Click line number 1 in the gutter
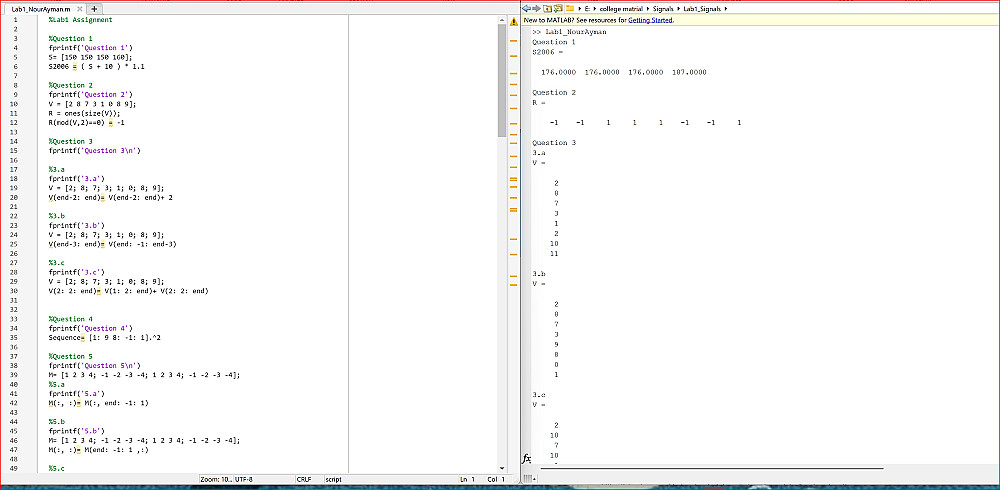This screenshot has width=1000, height=490. pyautogui.click(x=15, y=20)
